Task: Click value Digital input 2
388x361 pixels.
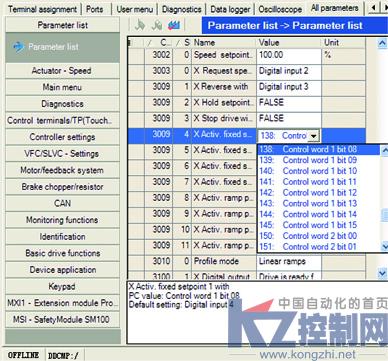Action: 289,71
